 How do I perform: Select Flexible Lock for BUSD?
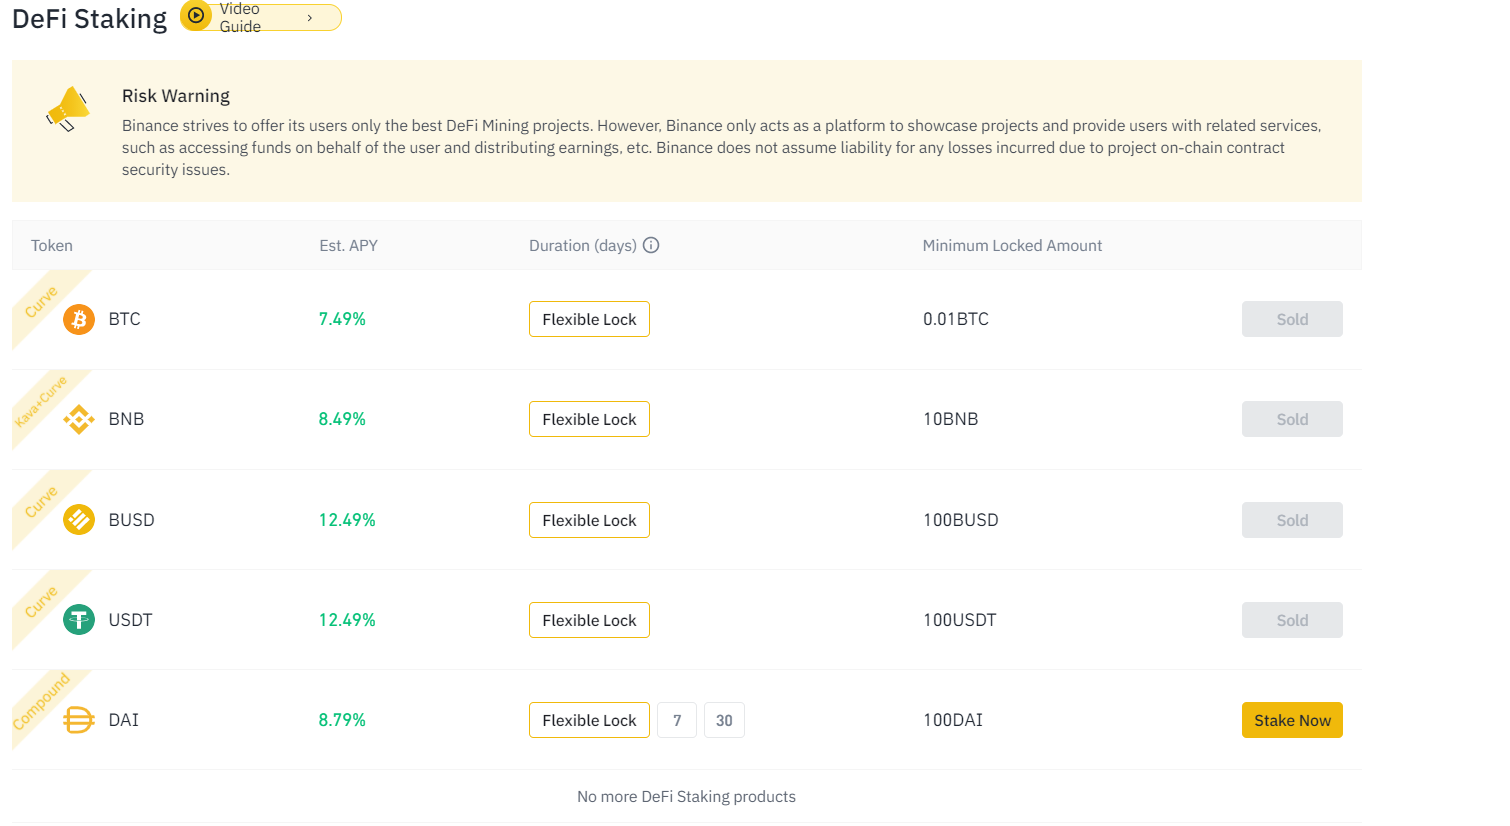pyautogui.click(x=589, y=520)
